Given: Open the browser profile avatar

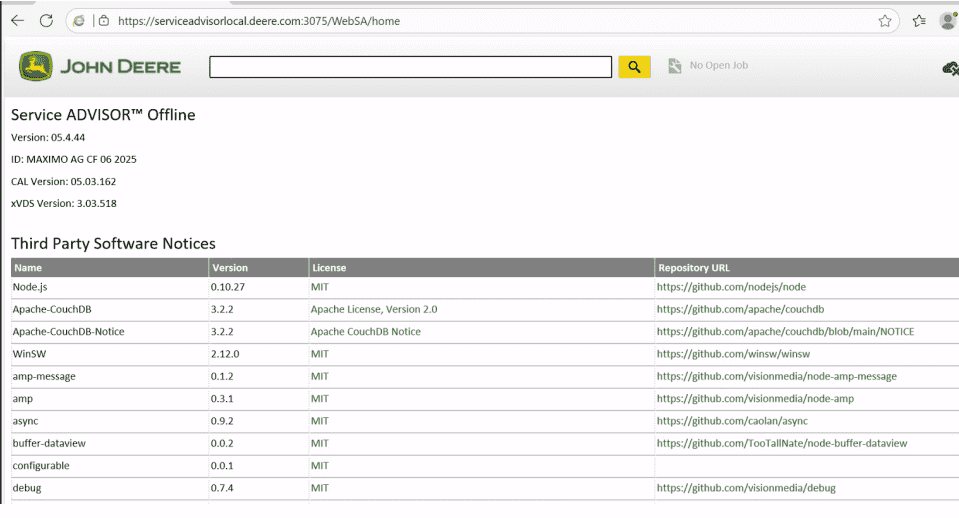Looking at the screenshot, I should (x=947, y=20).
